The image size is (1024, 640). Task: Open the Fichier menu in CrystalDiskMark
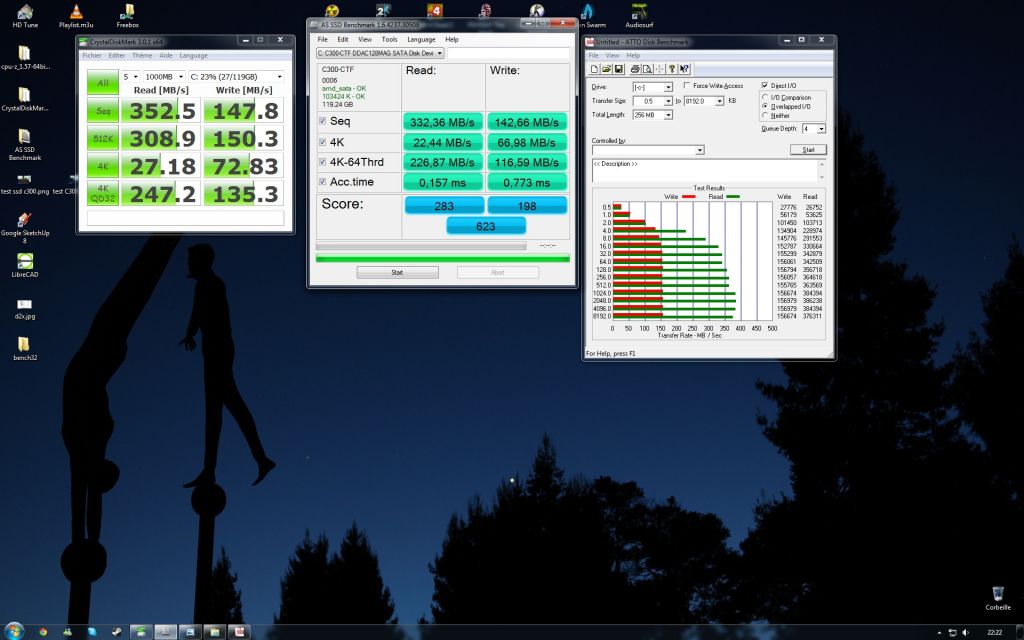91,56
